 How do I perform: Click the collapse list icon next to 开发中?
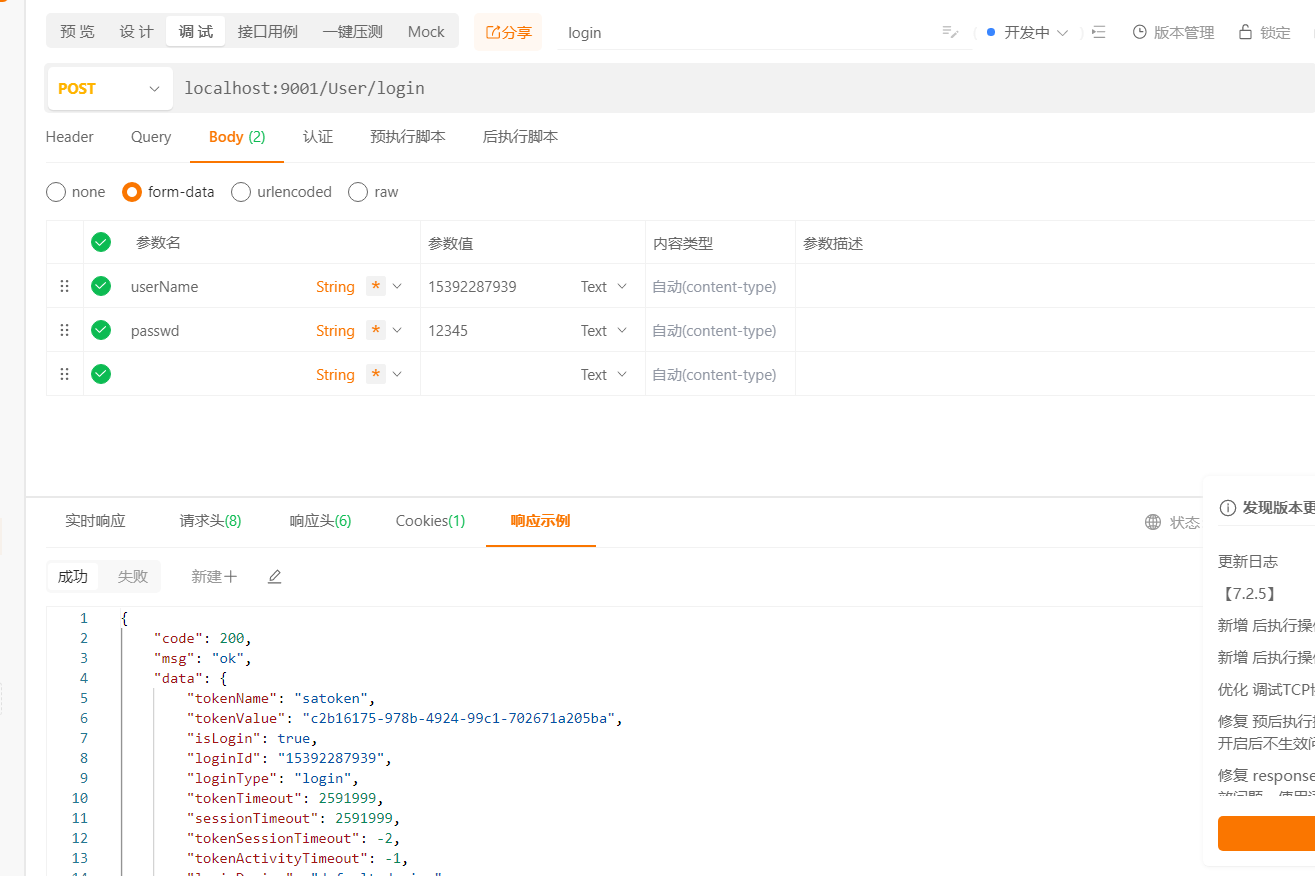point(1099,32)
